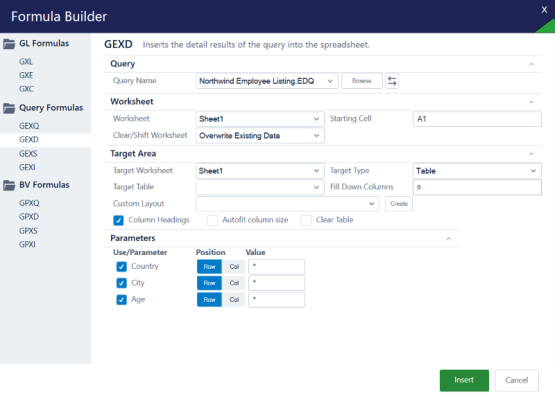The image size is (555, 397).
Task: Select the GXC formula
Action: [x=26, y=89]
